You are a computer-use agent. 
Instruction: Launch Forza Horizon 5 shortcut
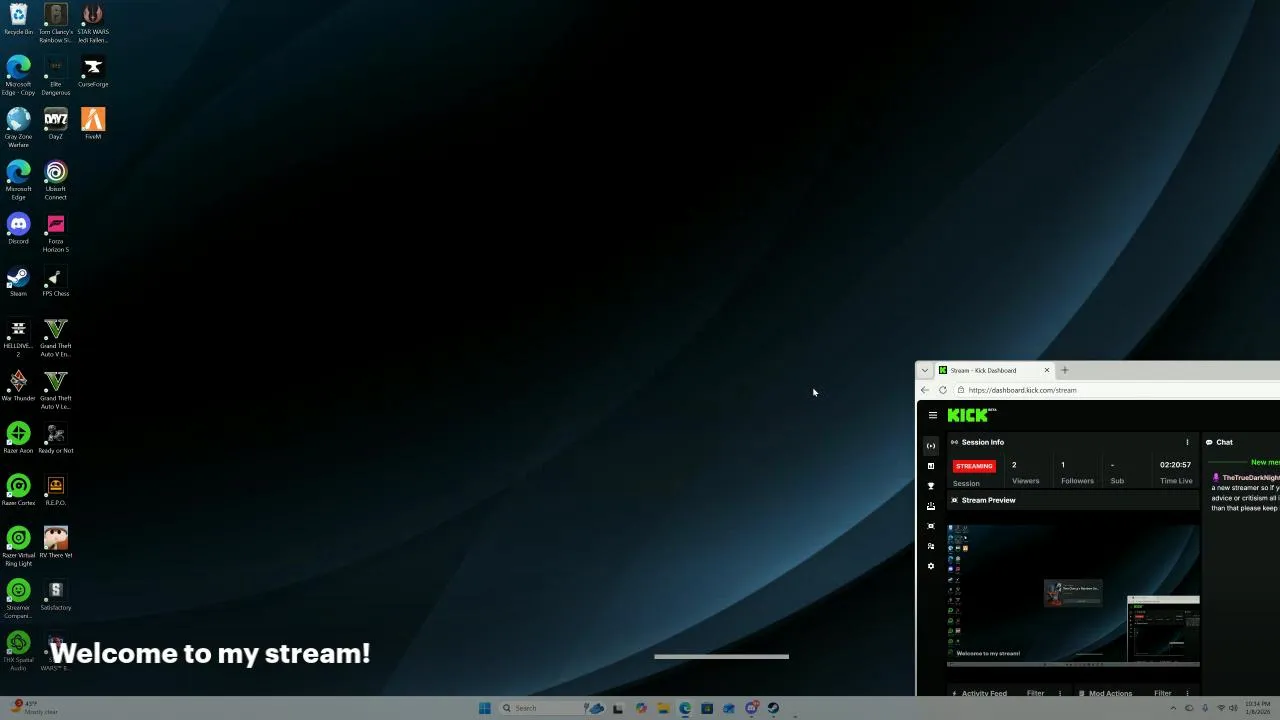pos(55,232)
